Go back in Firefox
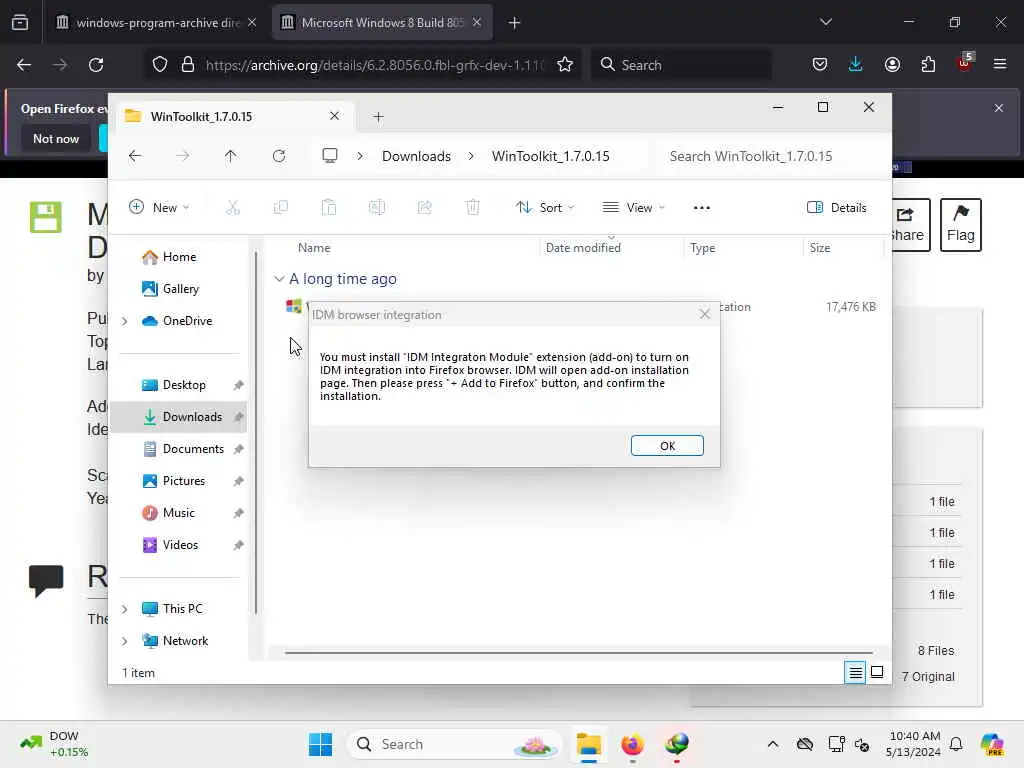This screenshot has width=1024, height=768. click(x=24, y=65)
